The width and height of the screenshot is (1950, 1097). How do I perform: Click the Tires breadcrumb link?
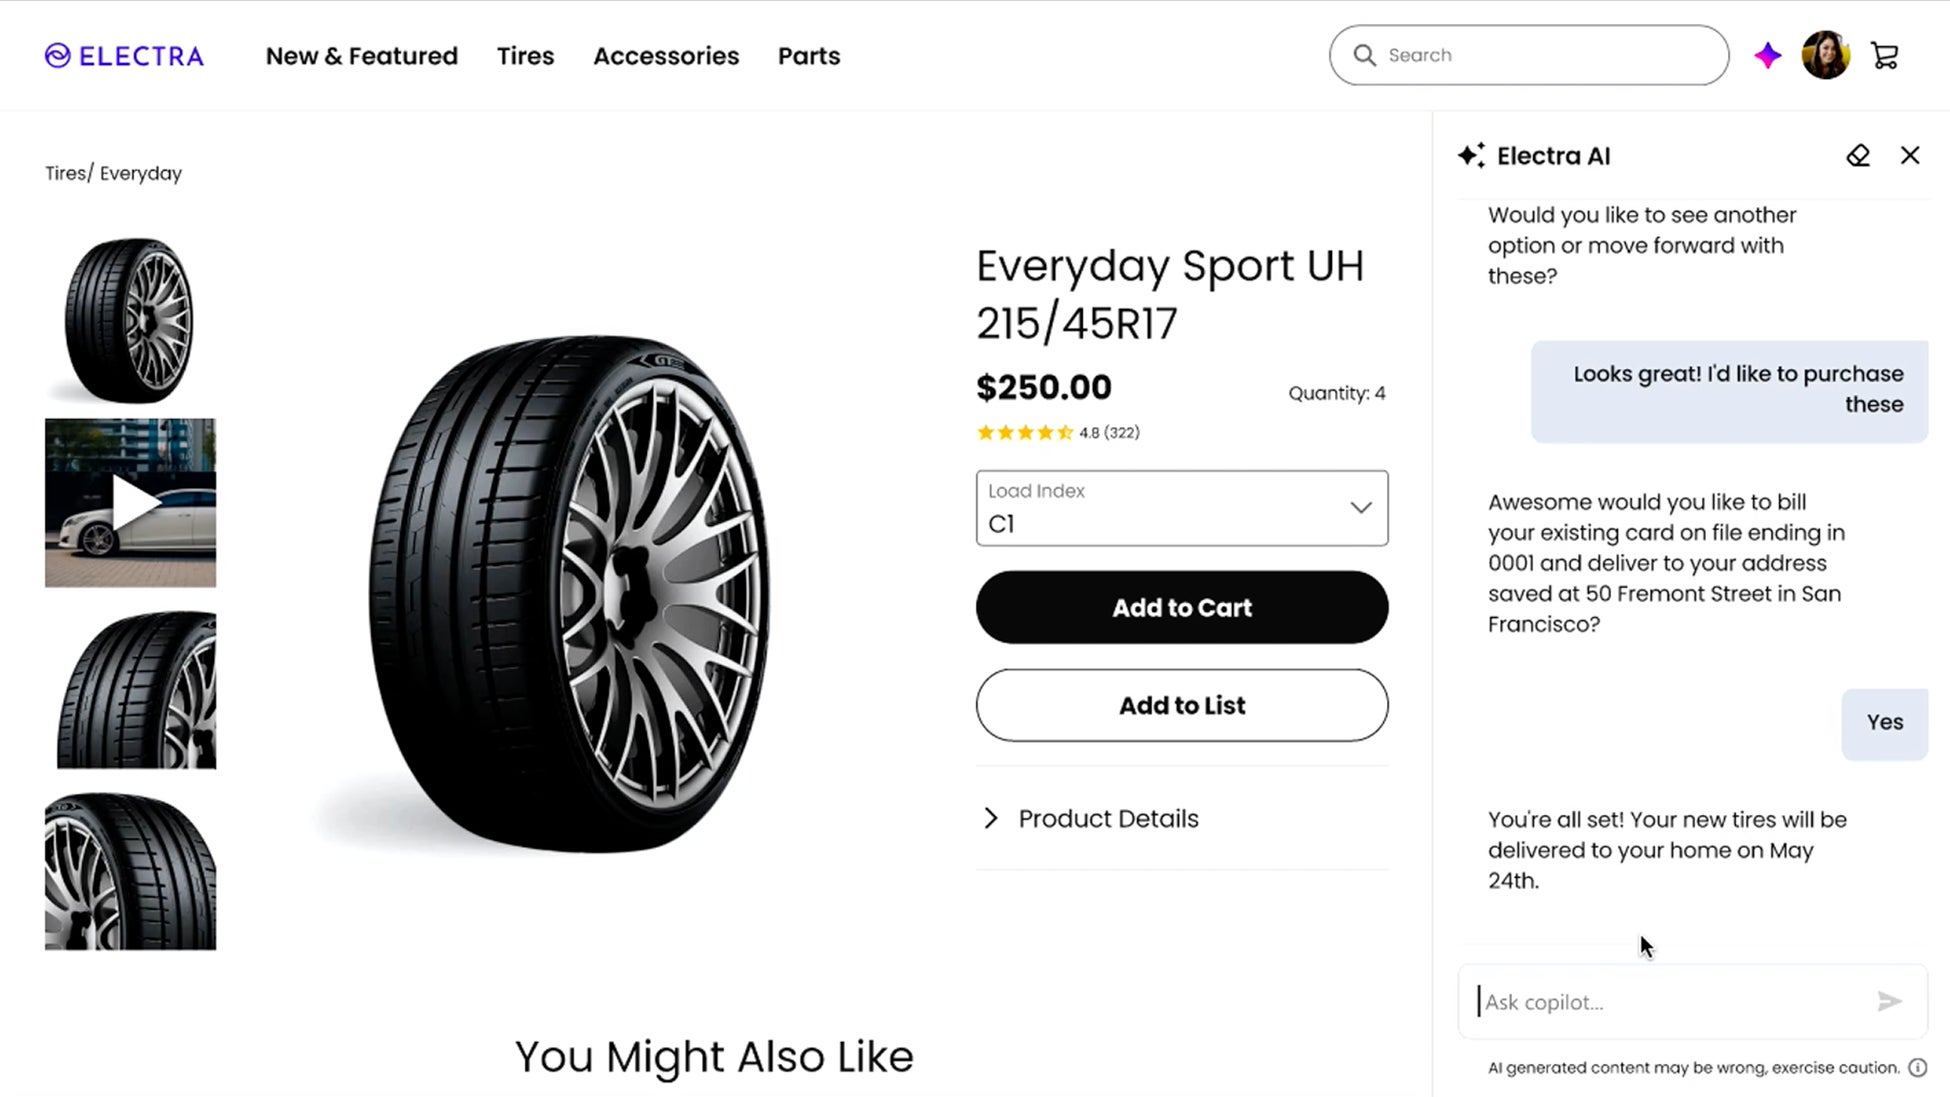tap(65, 173)
